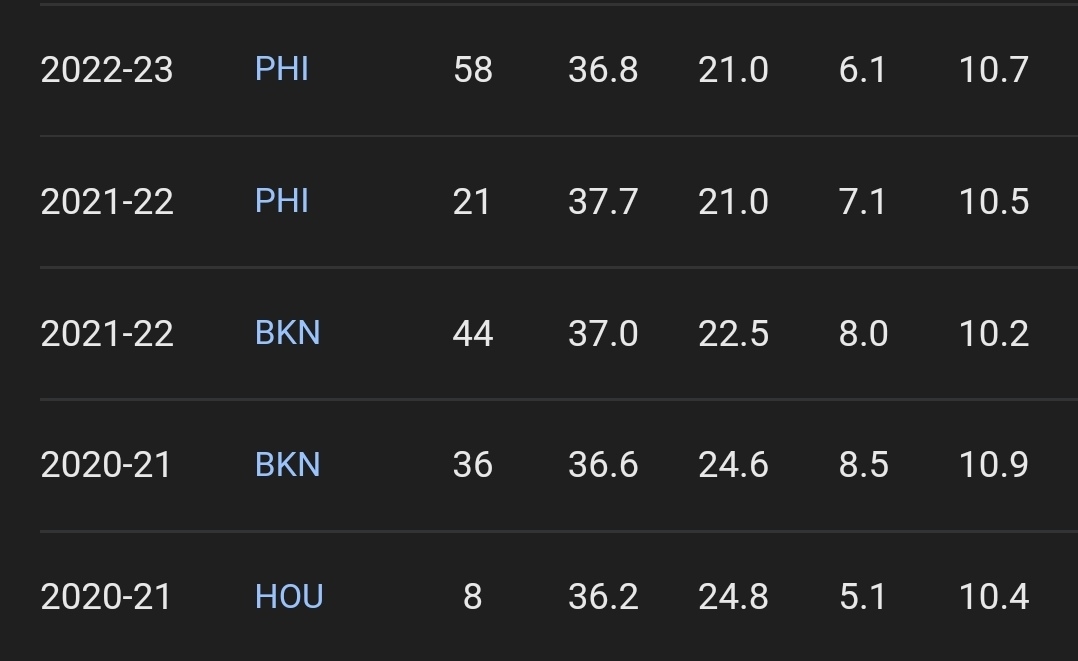Click the 44 games value
This screenshot has width=1078, height=661.
(473, 334)
